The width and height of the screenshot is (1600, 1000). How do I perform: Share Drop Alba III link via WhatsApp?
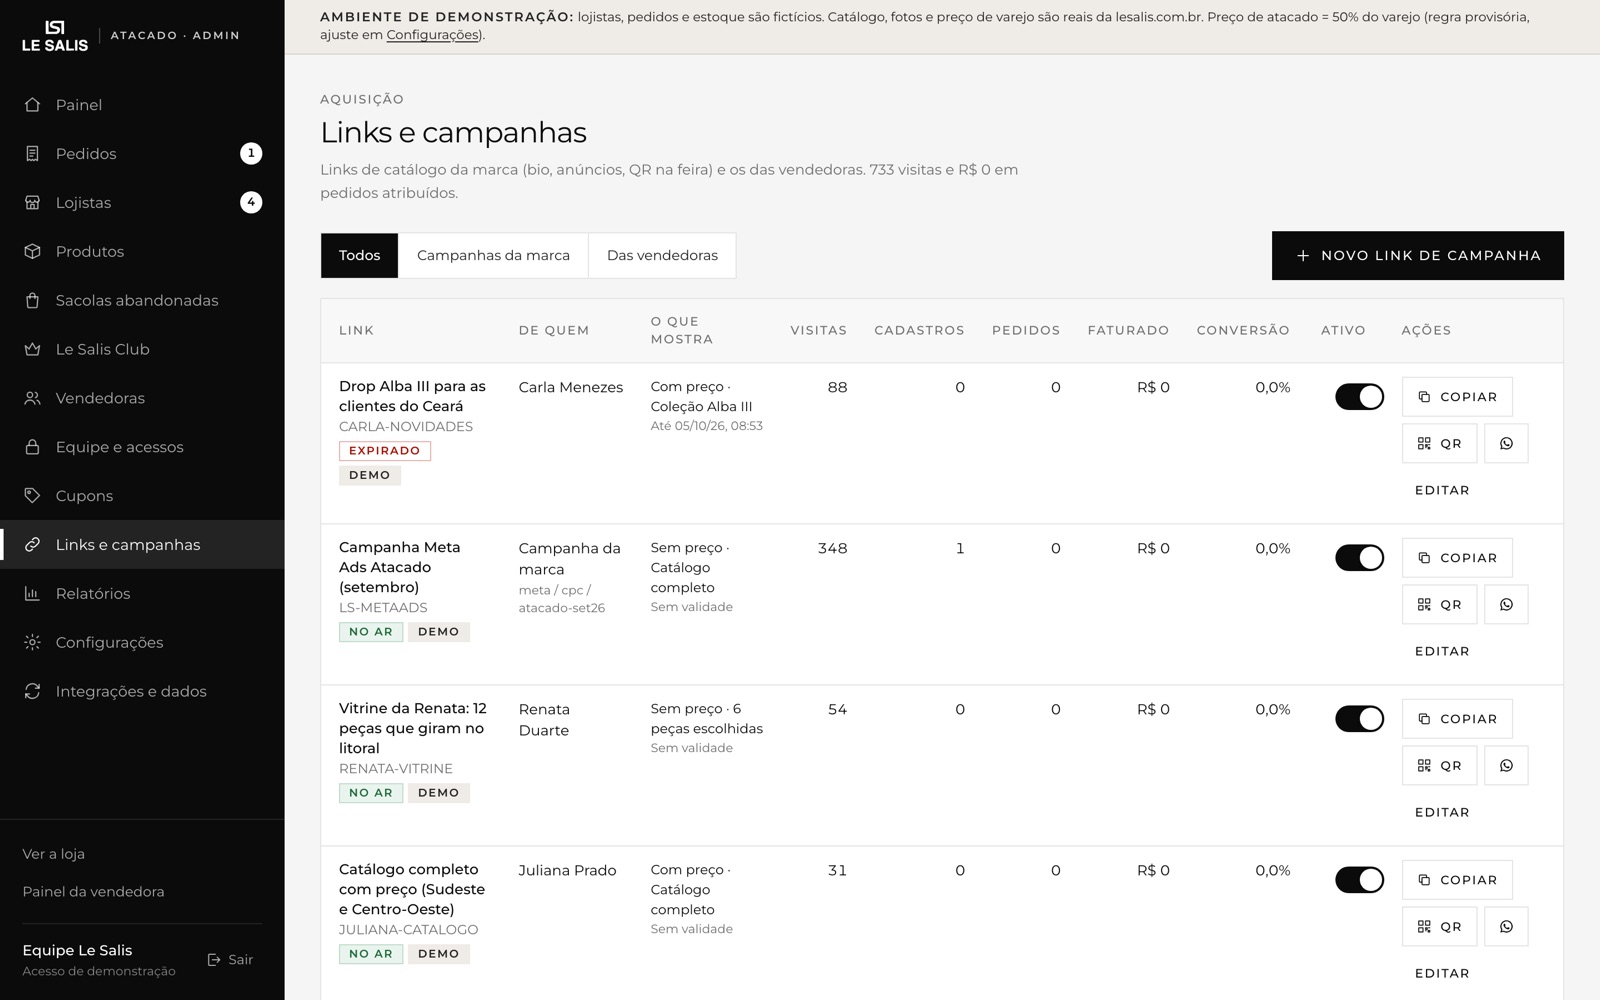pos(1506,444)
